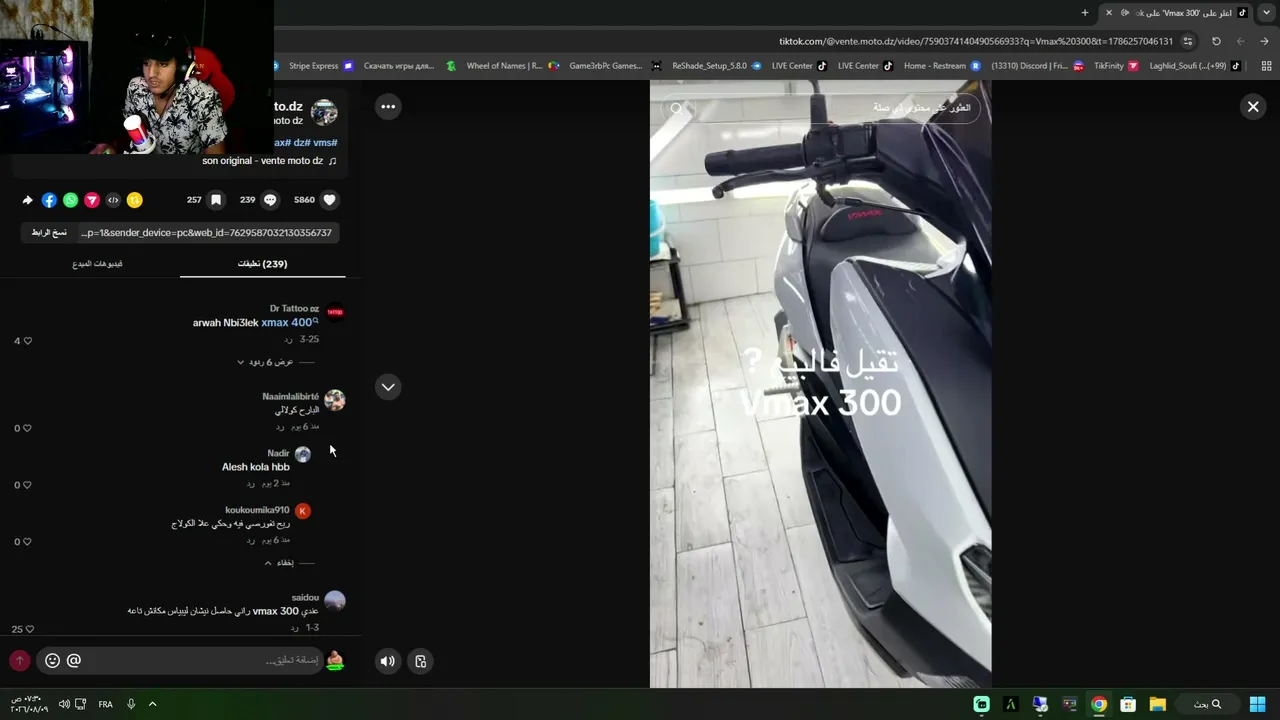
Task: Toggle the clipboard-style button beside the volume icon
Action: point(421,661)
